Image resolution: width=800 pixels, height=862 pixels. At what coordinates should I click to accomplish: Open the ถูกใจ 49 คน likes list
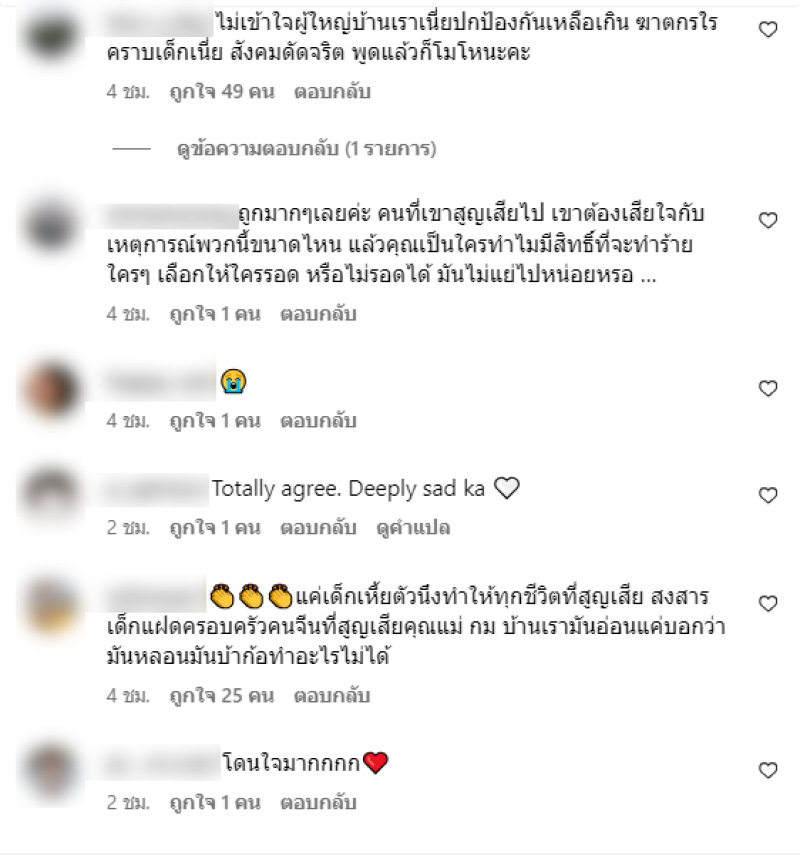tap(222, 92)
